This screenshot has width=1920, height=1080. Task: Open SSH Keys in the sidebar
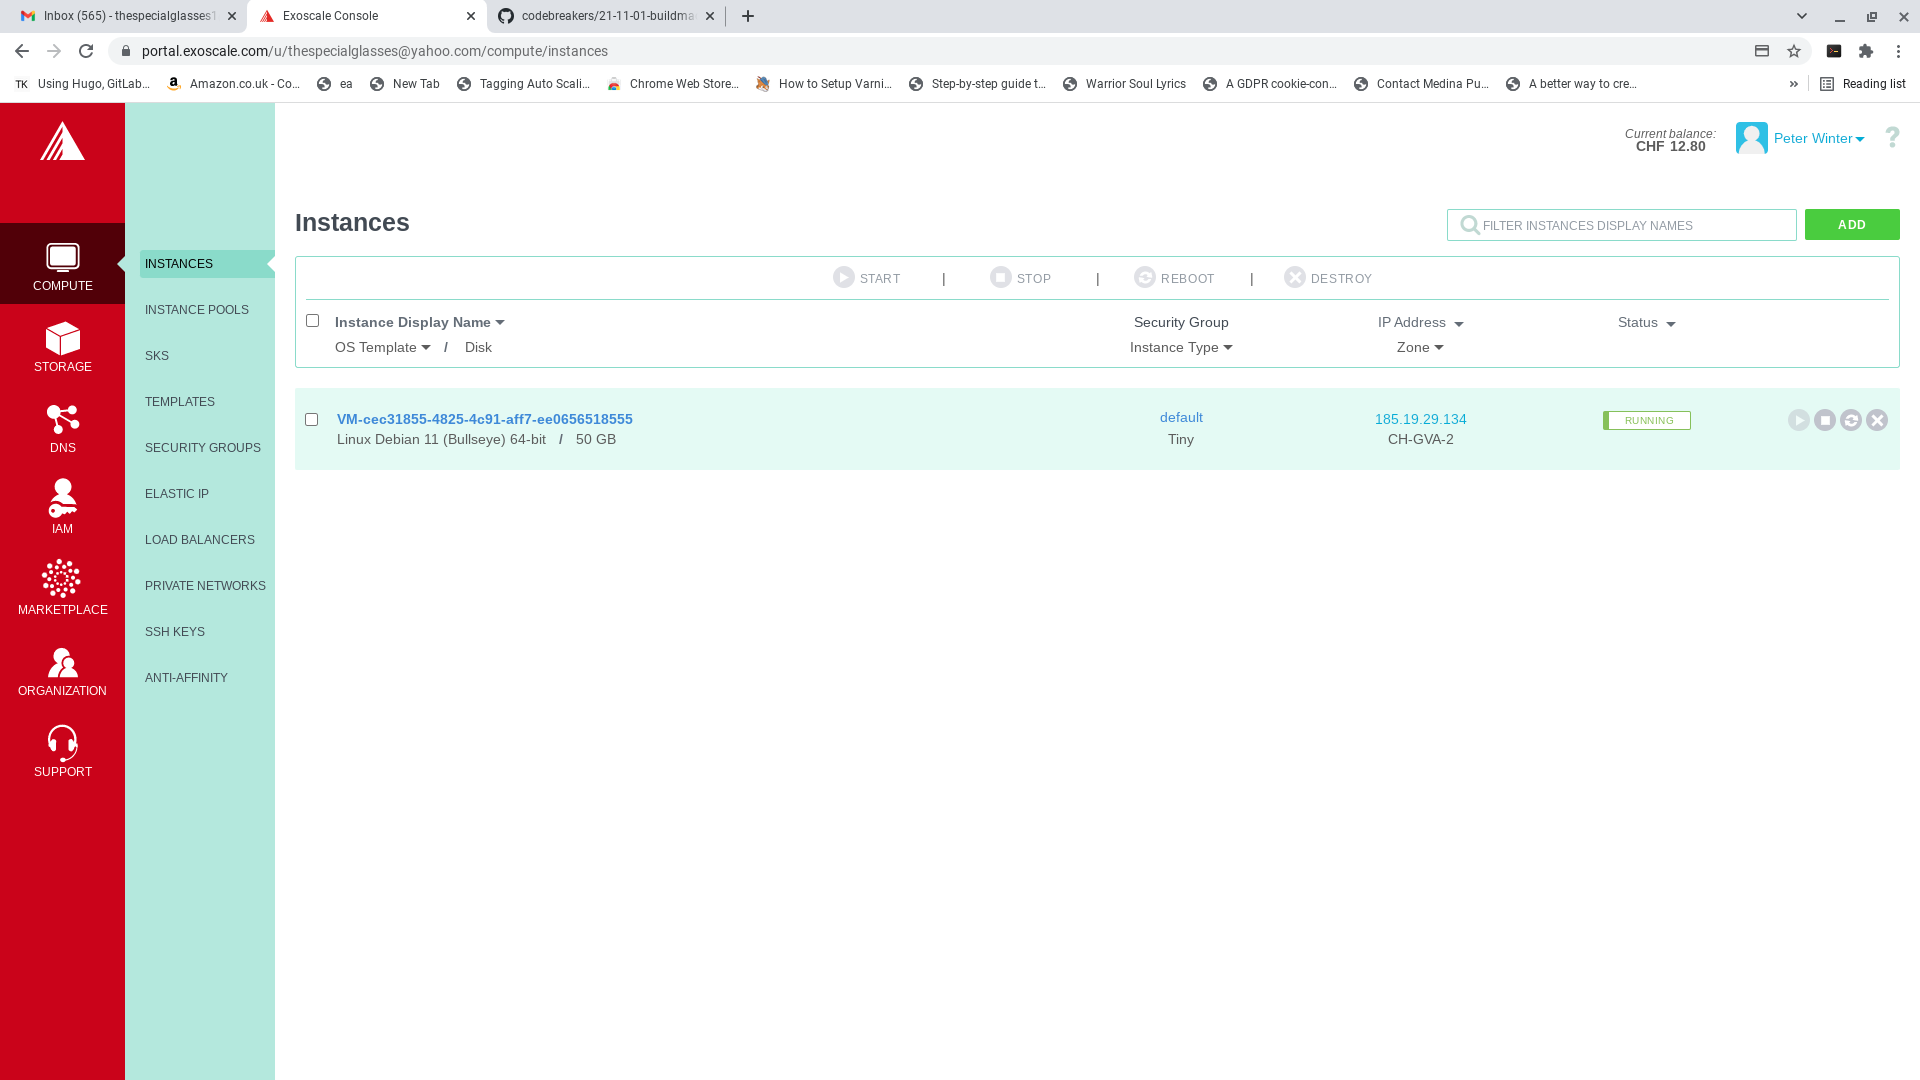[175, 632]
